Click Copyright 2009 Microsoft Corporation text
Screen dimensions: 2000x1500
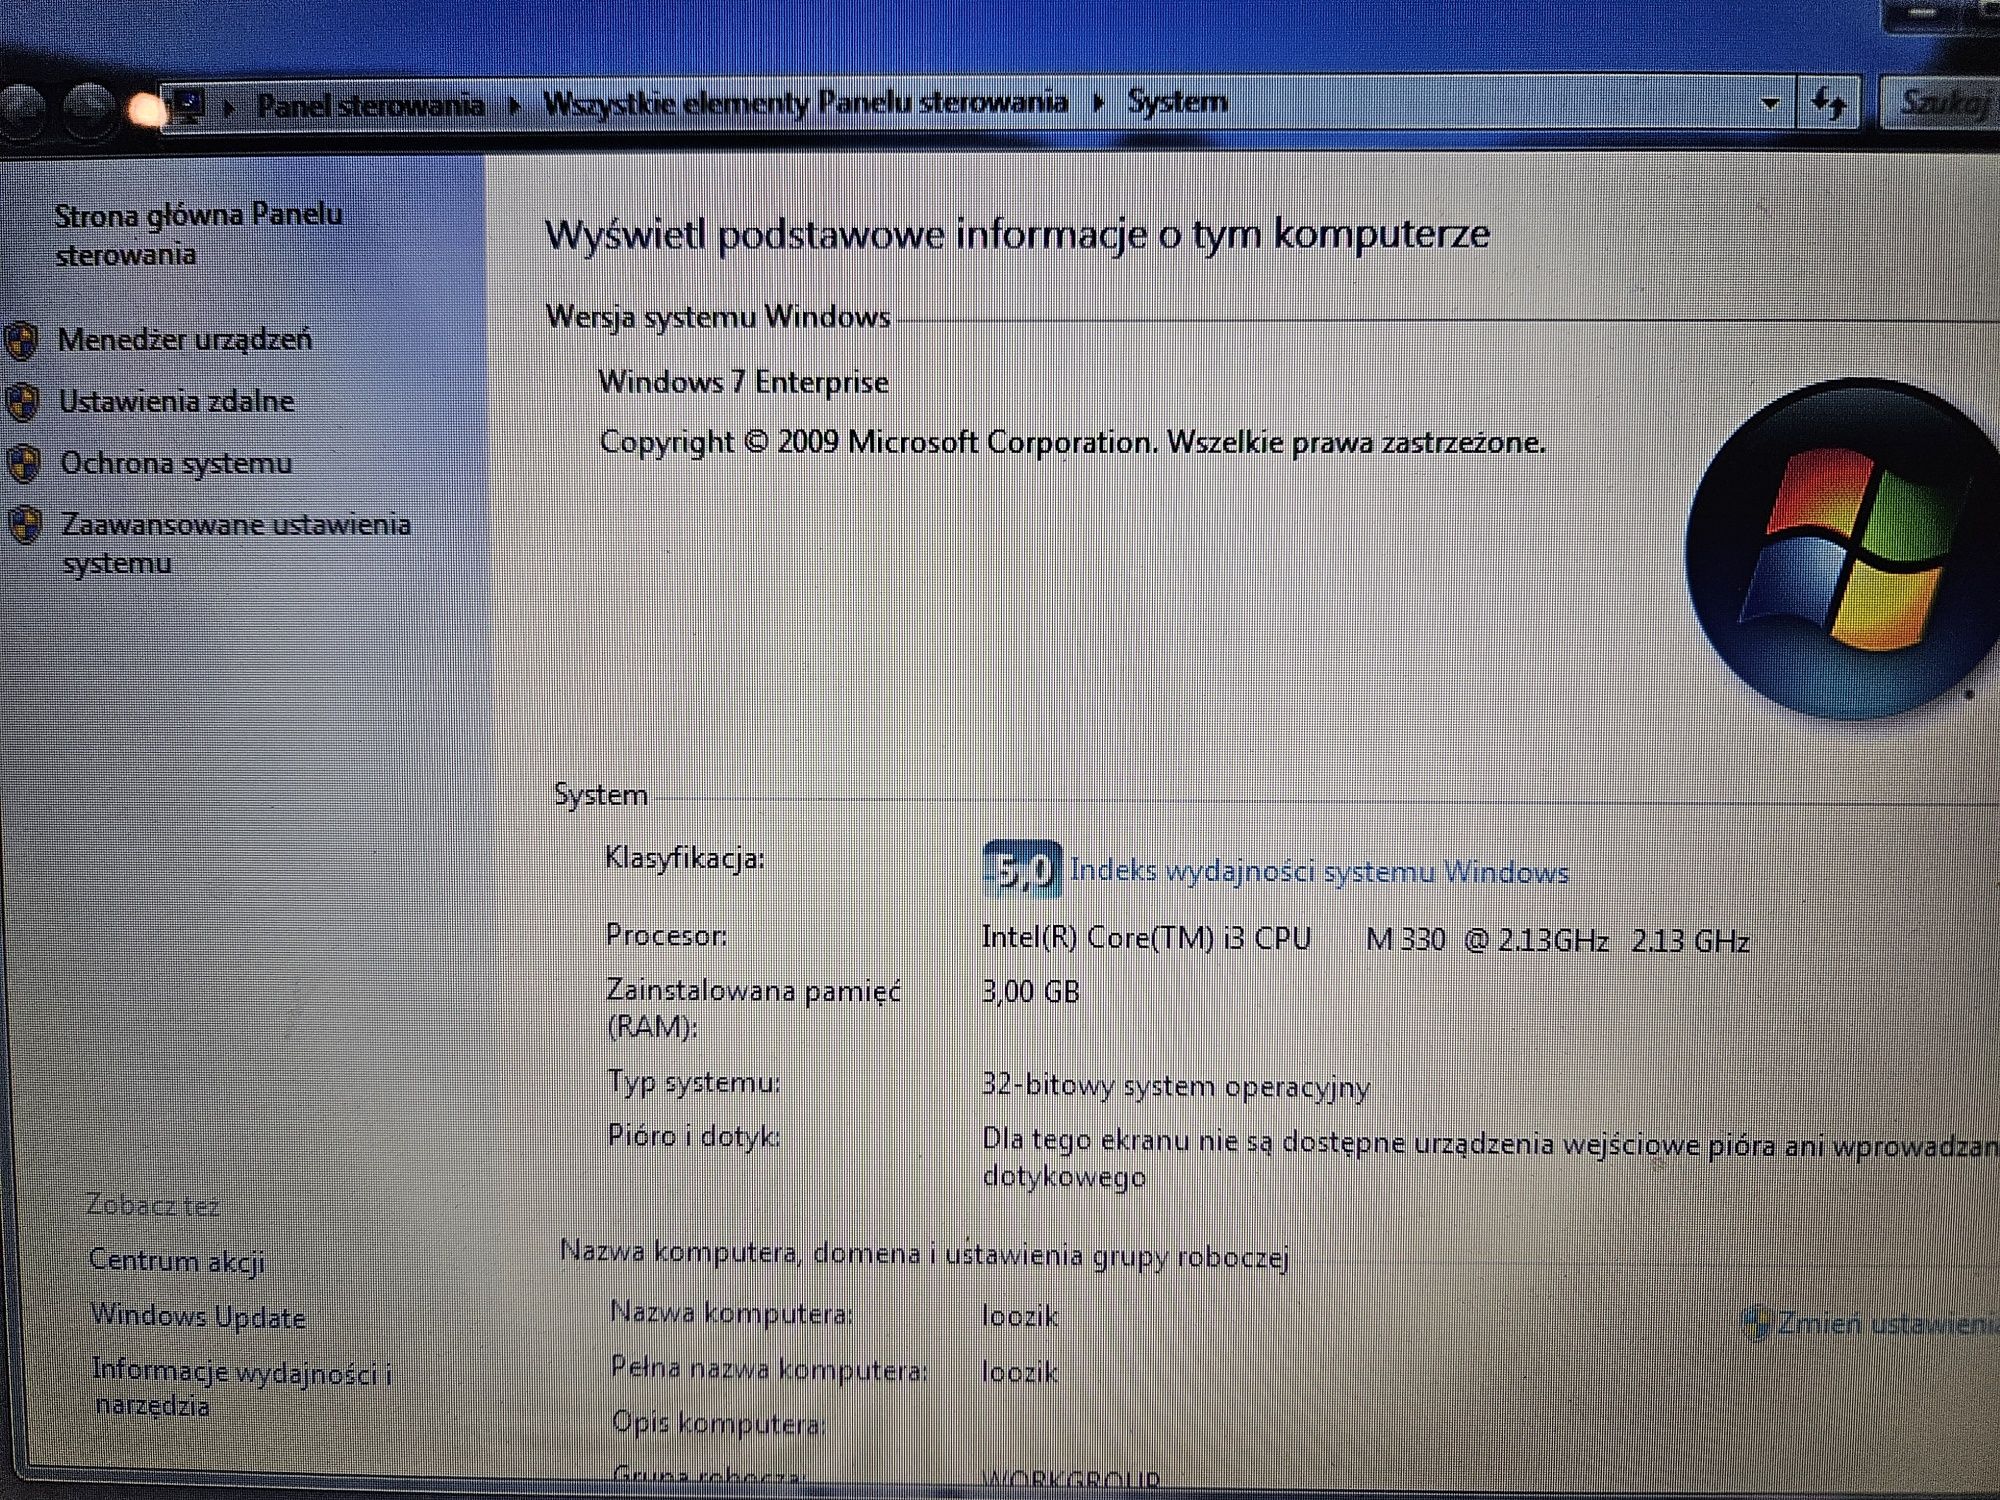1072,442
